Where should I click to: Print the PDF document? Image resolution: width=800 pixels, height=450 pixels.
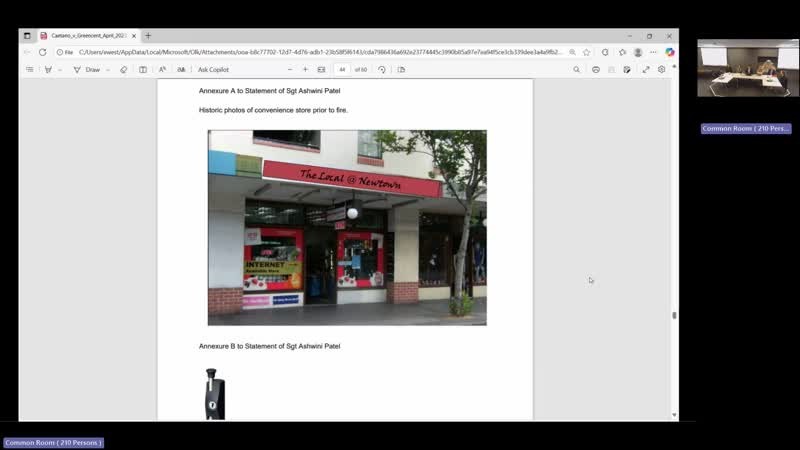pos(596,70)
